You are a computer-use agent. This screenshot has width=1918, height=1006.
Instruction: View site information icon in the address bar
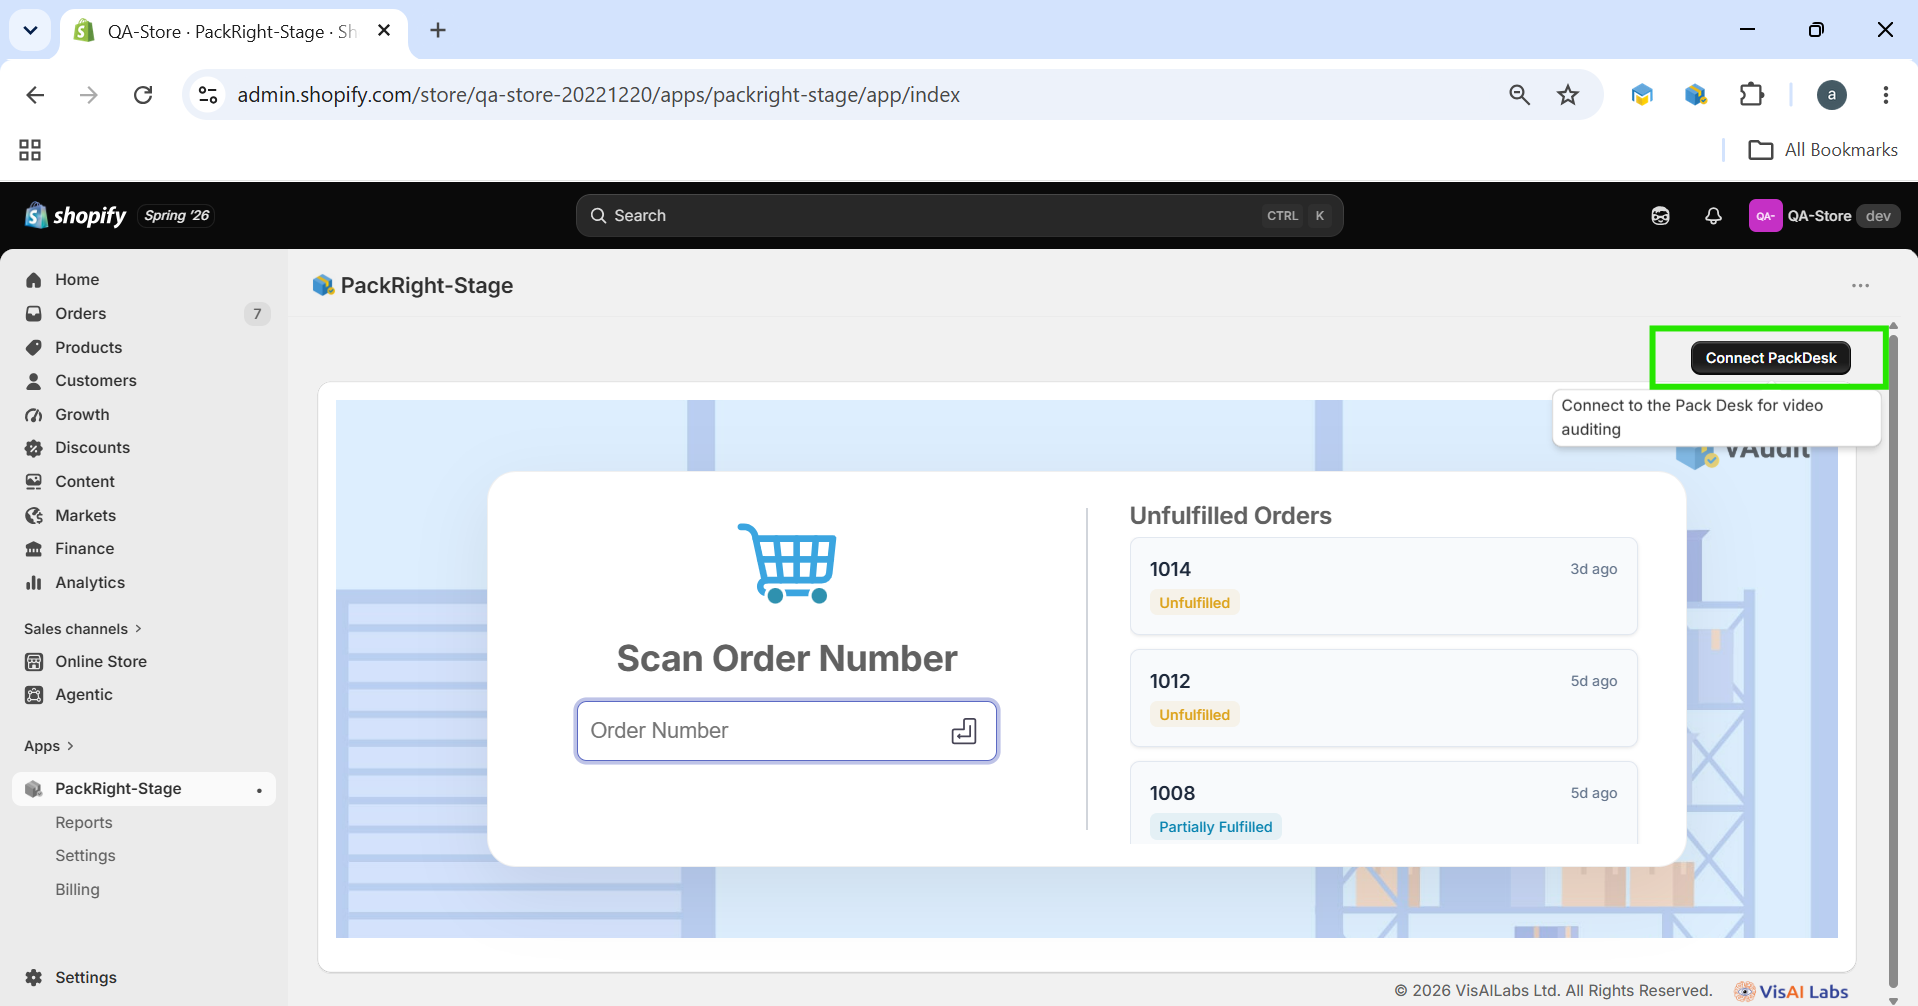[208, 95]
